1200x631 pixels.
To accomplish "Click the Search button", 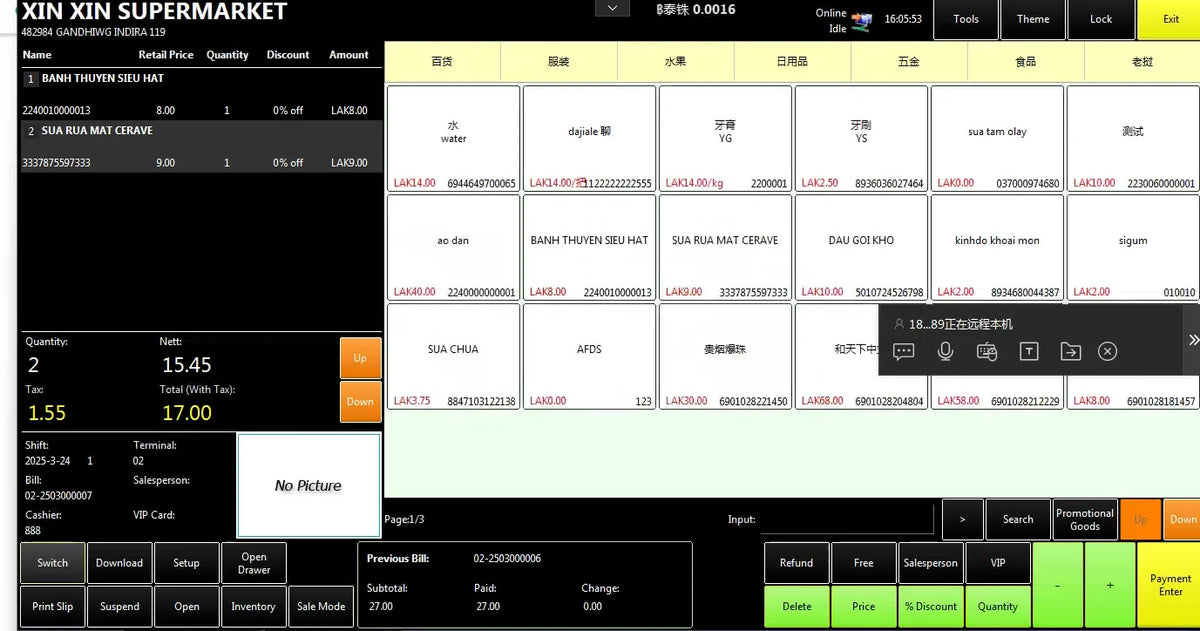I will point(1018,519).
